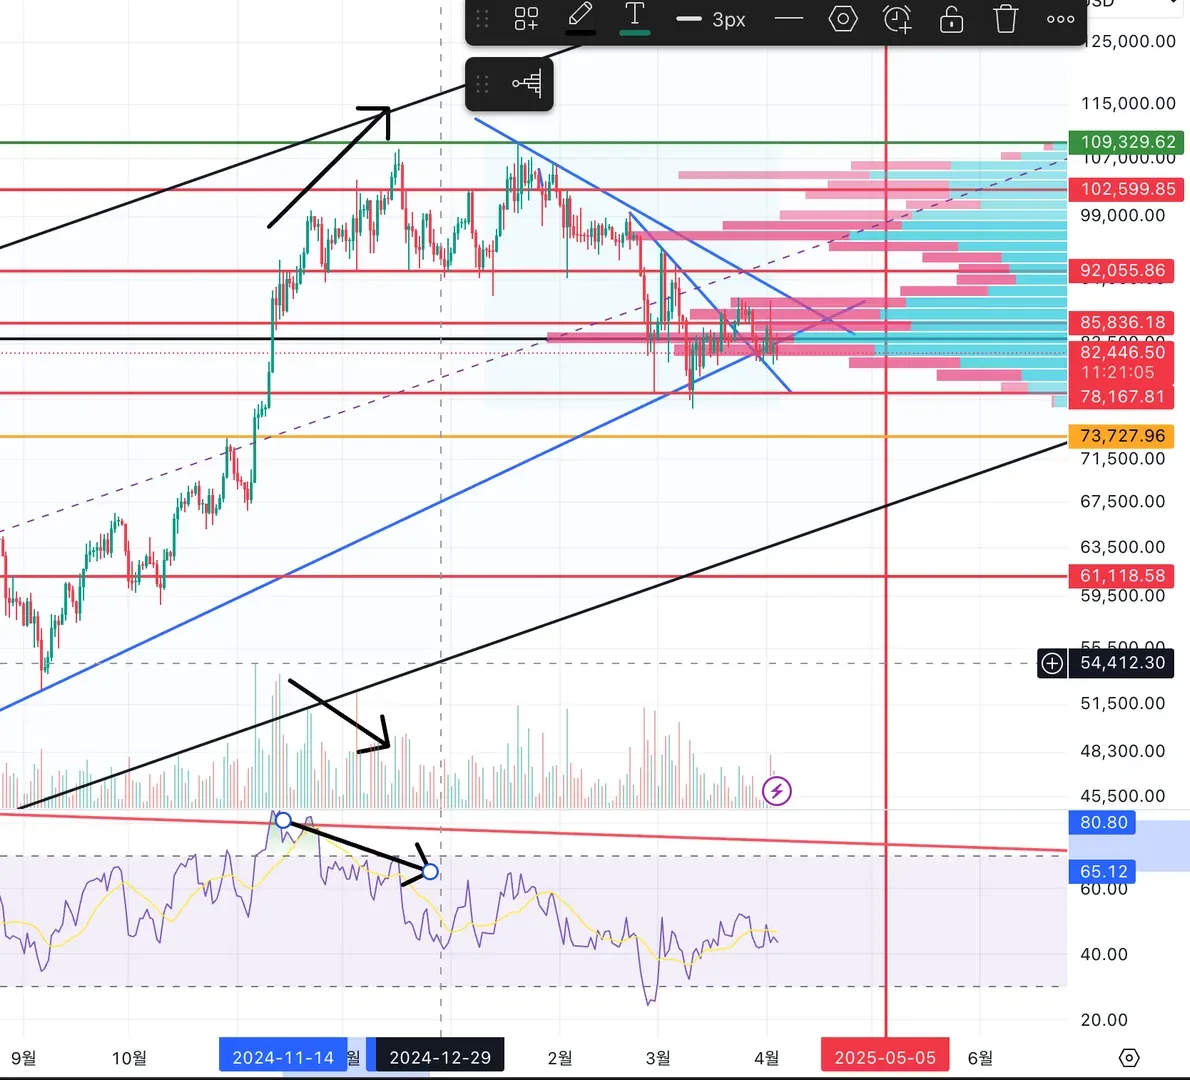Open line style selector in toolbar
The image size is (1190, 1080).
coord(789,18)
